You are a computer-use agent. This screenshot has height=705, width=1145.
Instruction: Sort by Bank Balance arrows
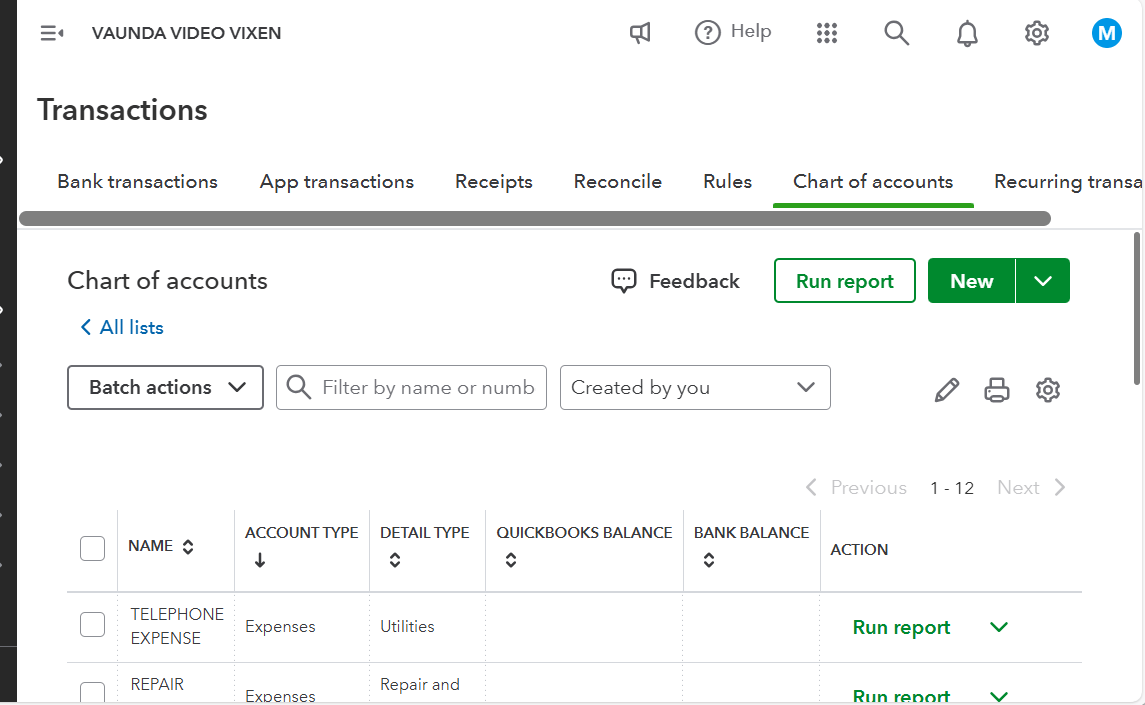pos(708,560)
